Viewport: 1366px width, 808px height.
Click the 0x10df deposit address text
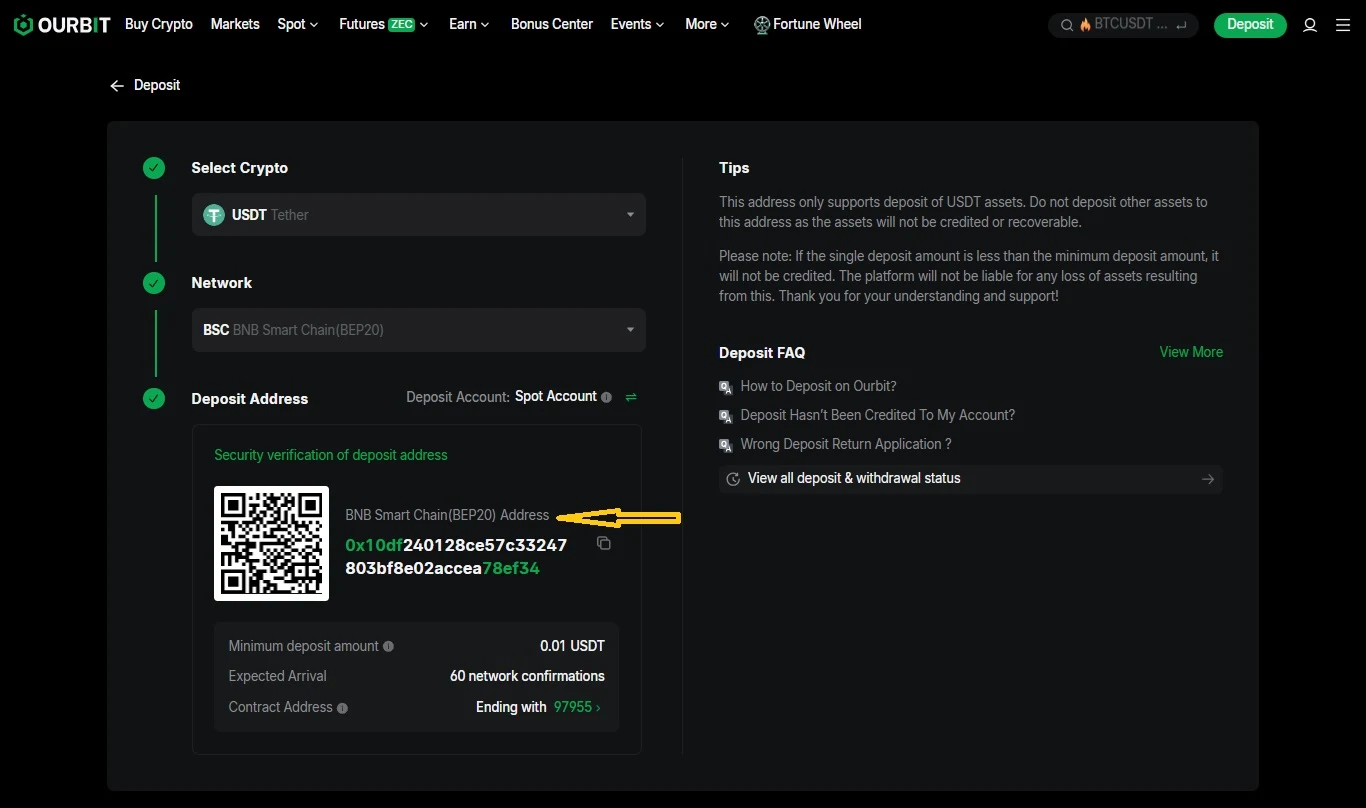(456, 557)
